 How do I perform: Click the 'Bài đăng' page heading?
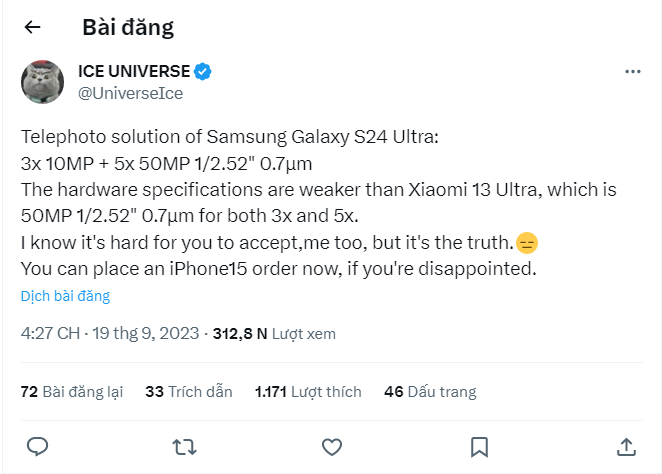coord(128,28)
